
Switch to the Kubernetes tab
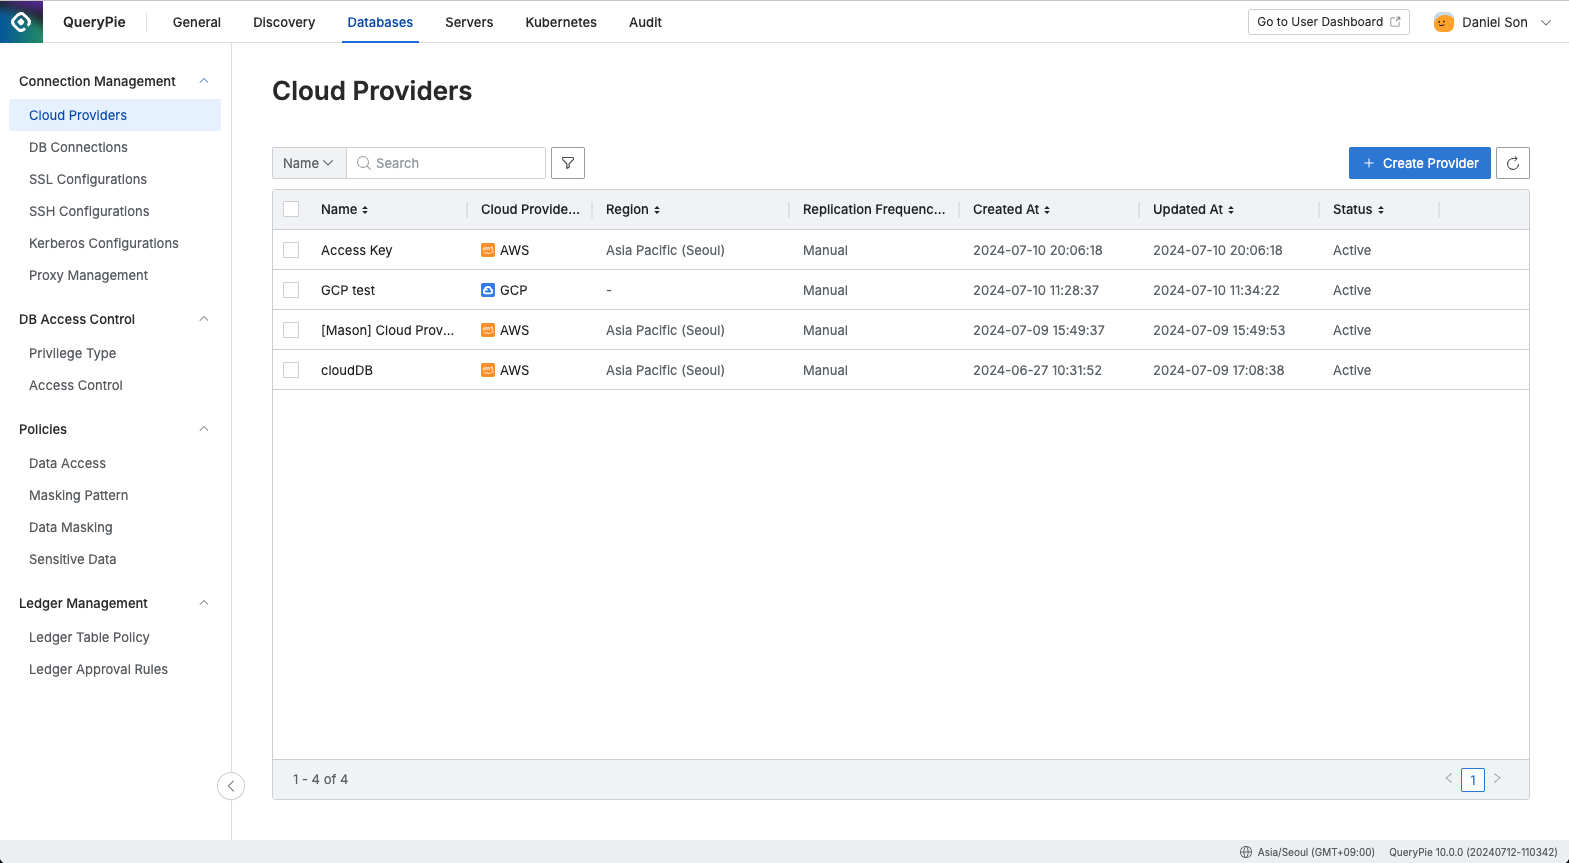click(x=561, y=22)
